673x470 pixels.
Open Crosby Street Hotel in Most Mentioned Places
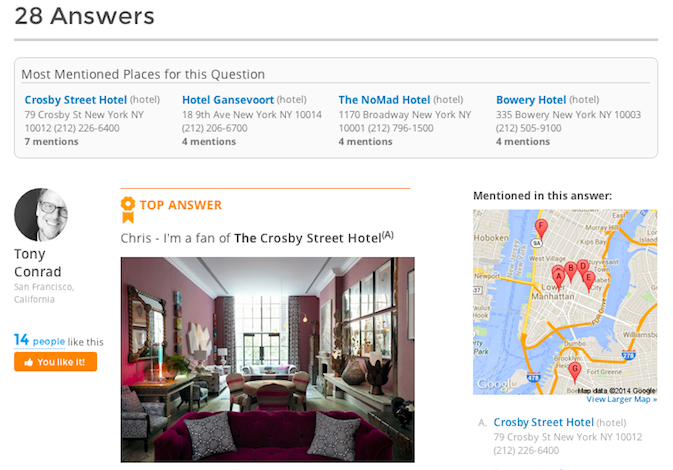click(76, 100)
